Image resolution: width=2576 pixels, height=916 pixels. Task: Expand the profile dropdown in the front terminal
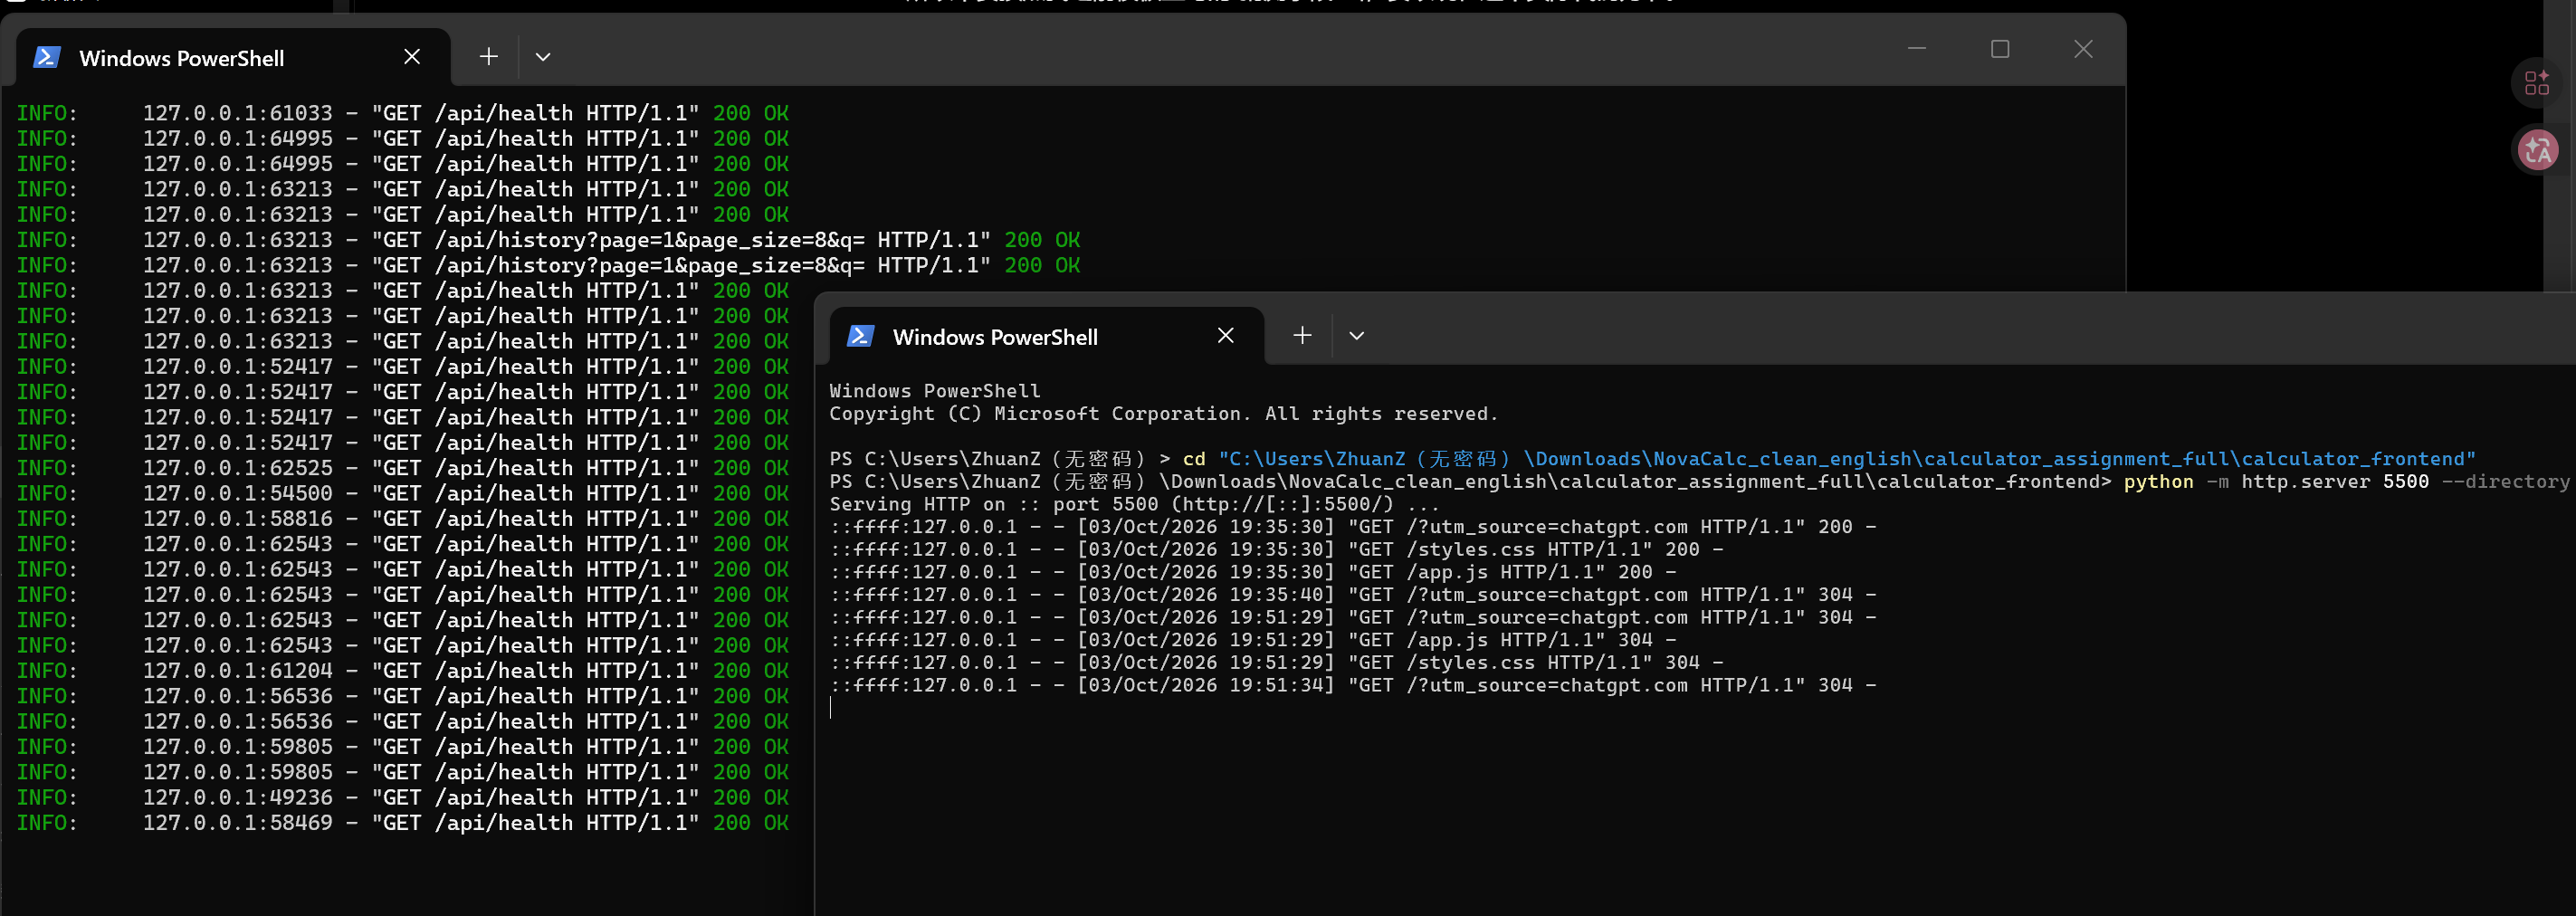coord(1357,336)
